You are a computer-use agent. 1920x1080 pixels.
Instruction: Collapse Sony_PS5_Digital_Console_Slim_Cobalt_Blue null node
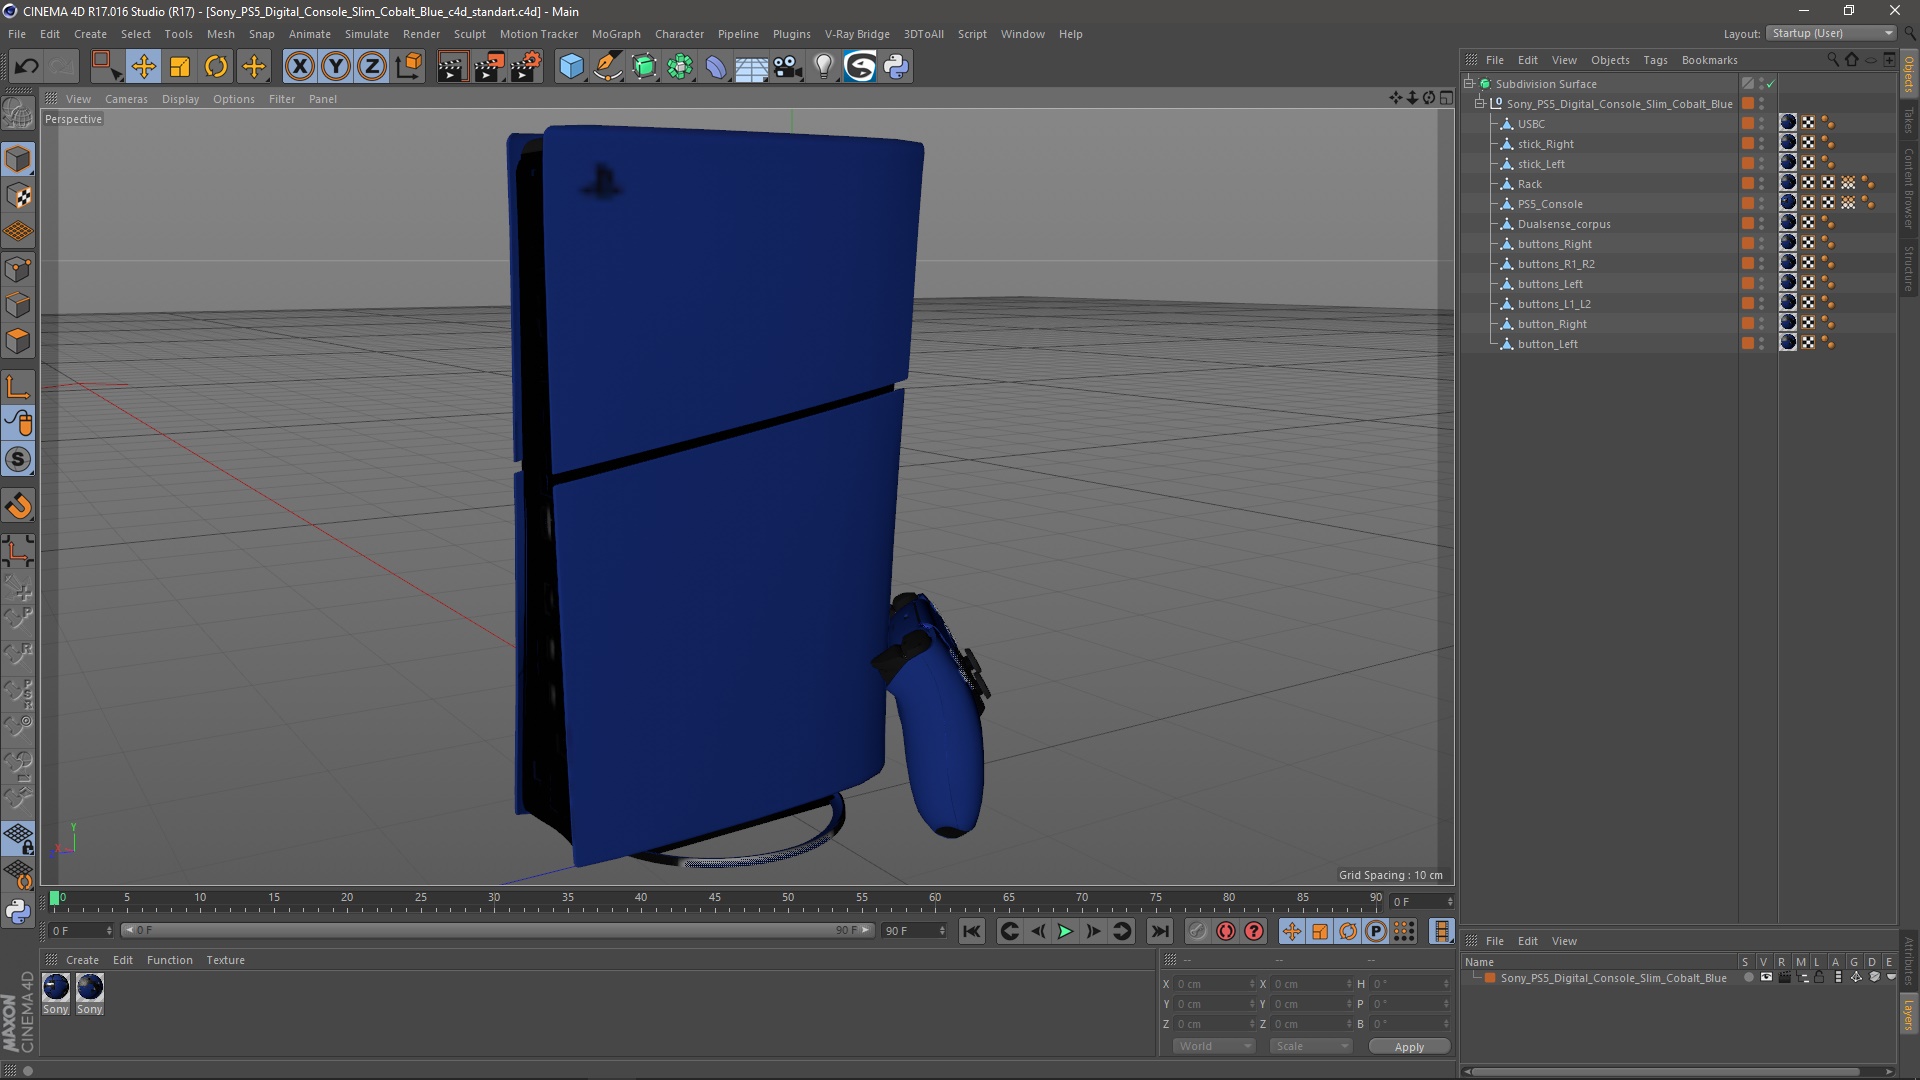[x=1480, y=104]
